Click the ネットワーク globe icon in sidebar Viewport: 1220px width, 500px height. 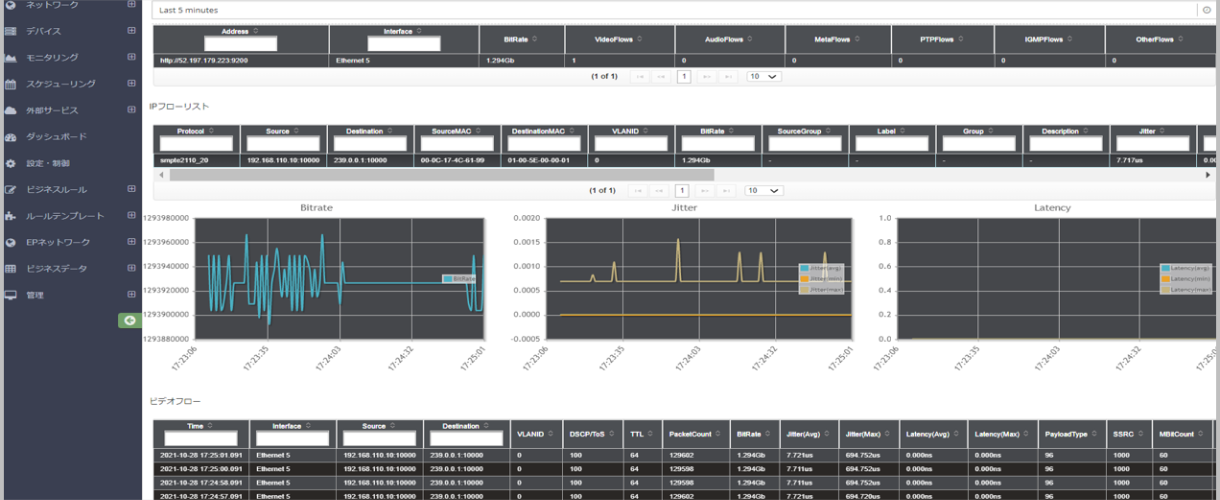10,5
